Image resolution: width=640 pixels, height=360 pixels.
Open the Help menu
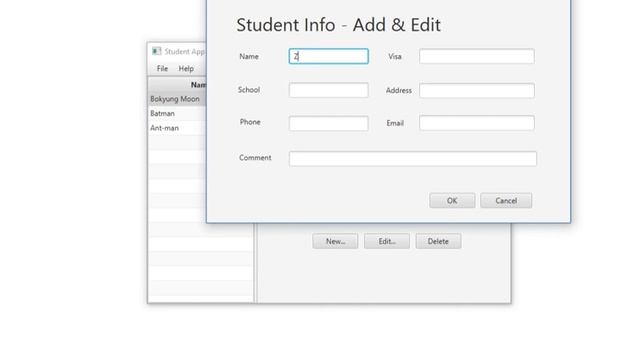coord(186,69)
